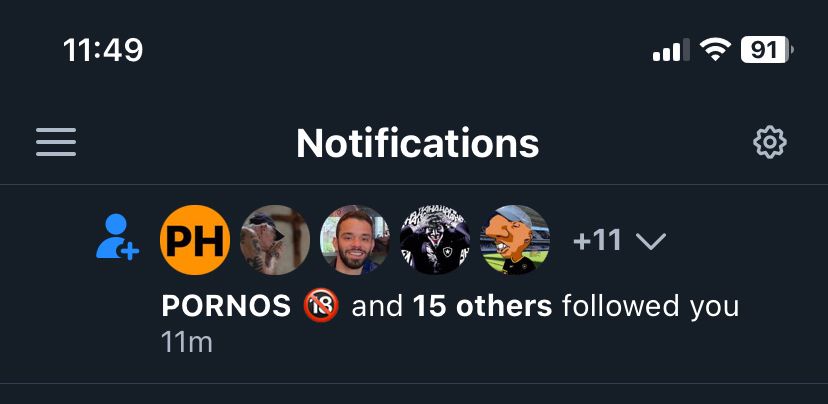Screen dimensions: 828x404
Task: Open the smiling bearded man avatar
Action: (x=355, y=240)
